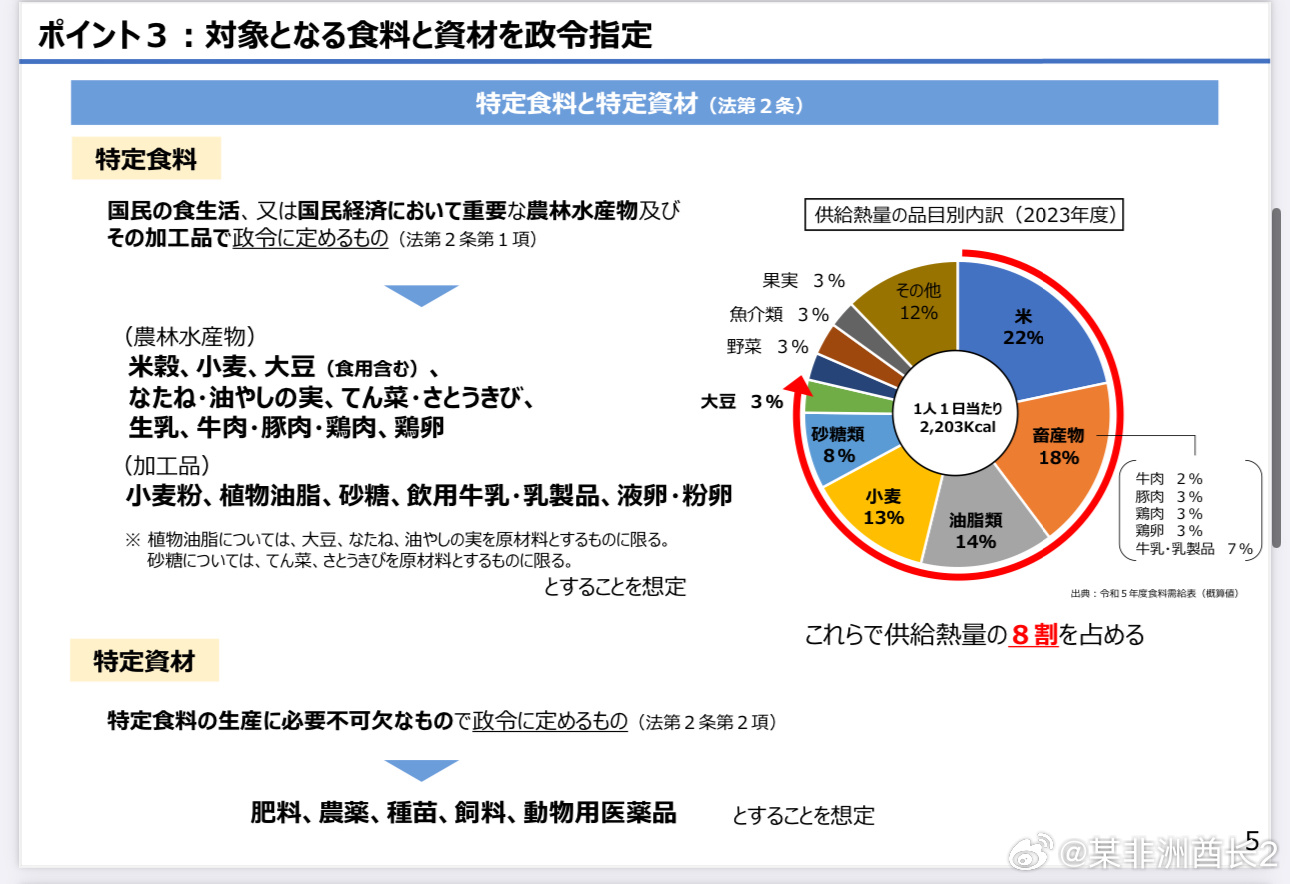Click 鶏肉 3% in the breakdown box

click(1169, 513)
